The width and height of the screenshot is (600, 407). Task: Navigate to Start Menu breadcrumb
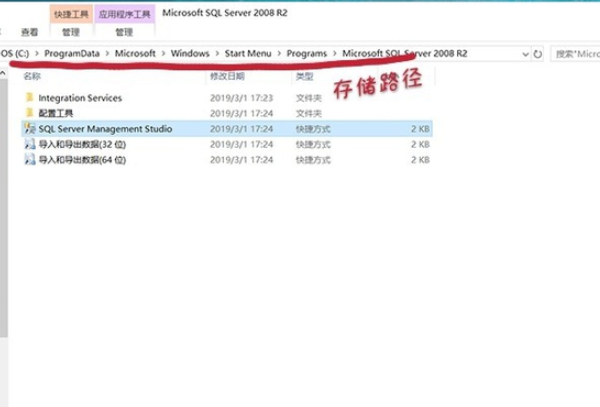pos(248,54)
